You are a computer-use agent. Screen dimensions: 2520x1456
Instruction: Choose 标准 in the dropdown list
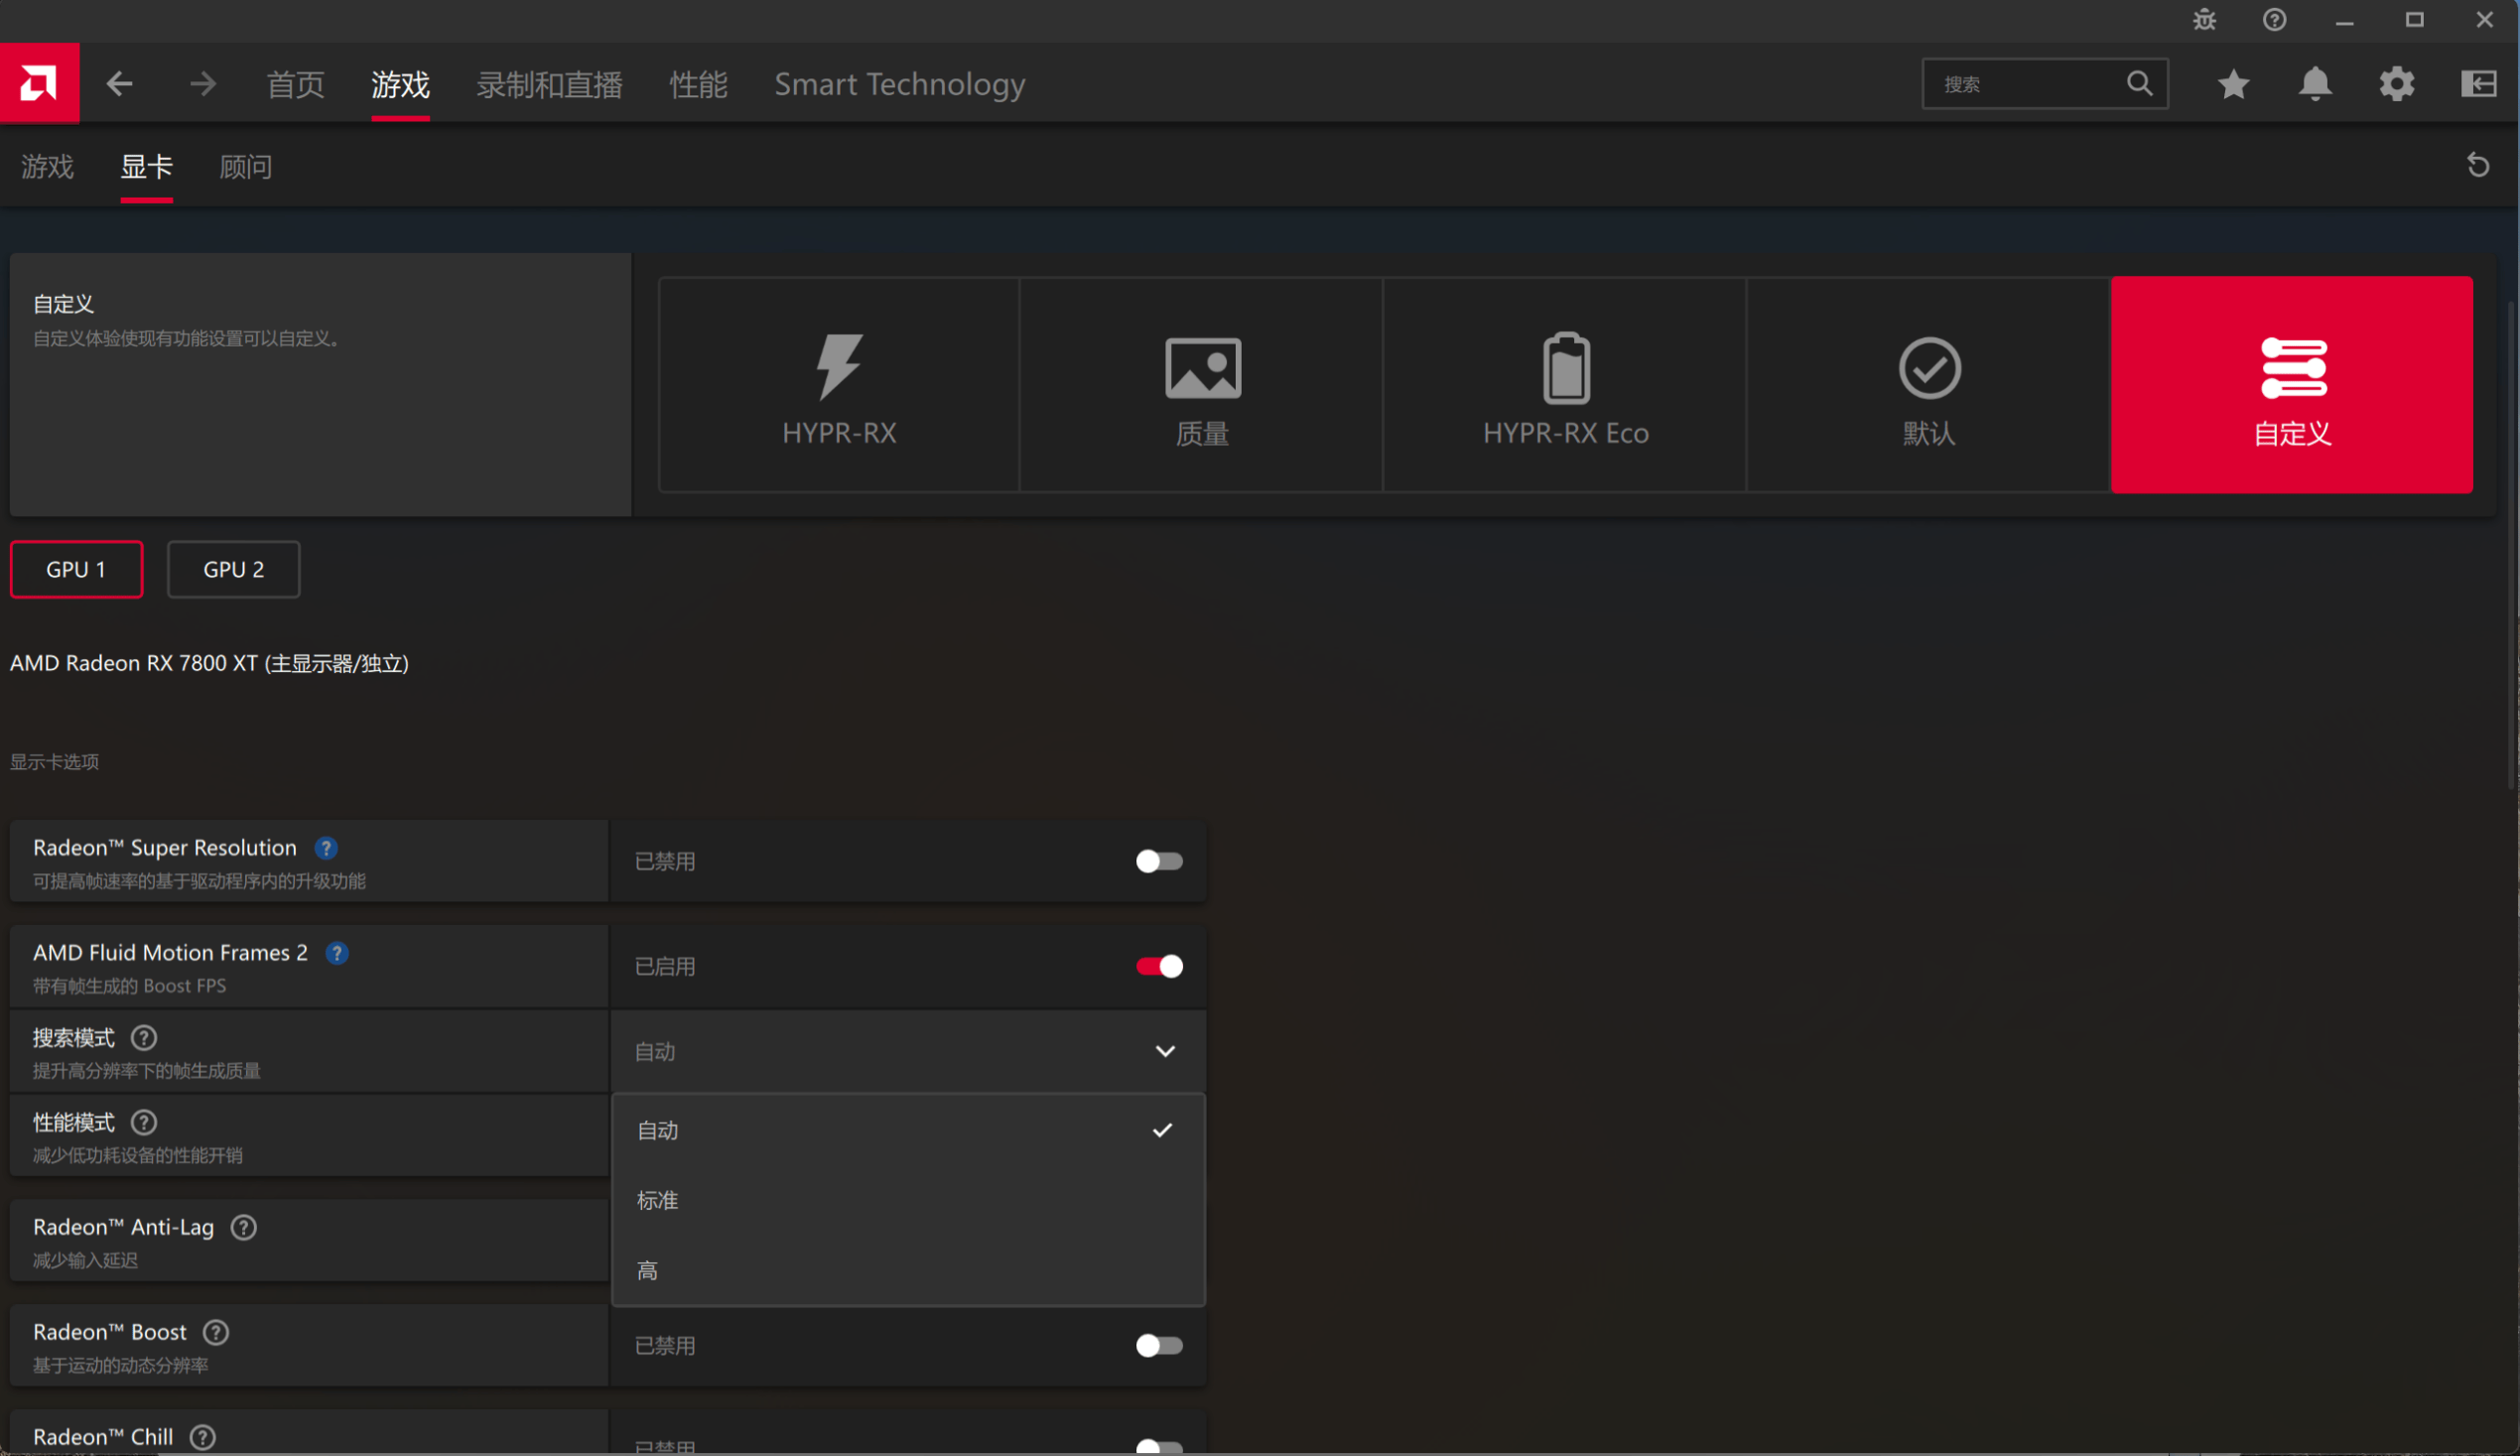point(908,1201)
